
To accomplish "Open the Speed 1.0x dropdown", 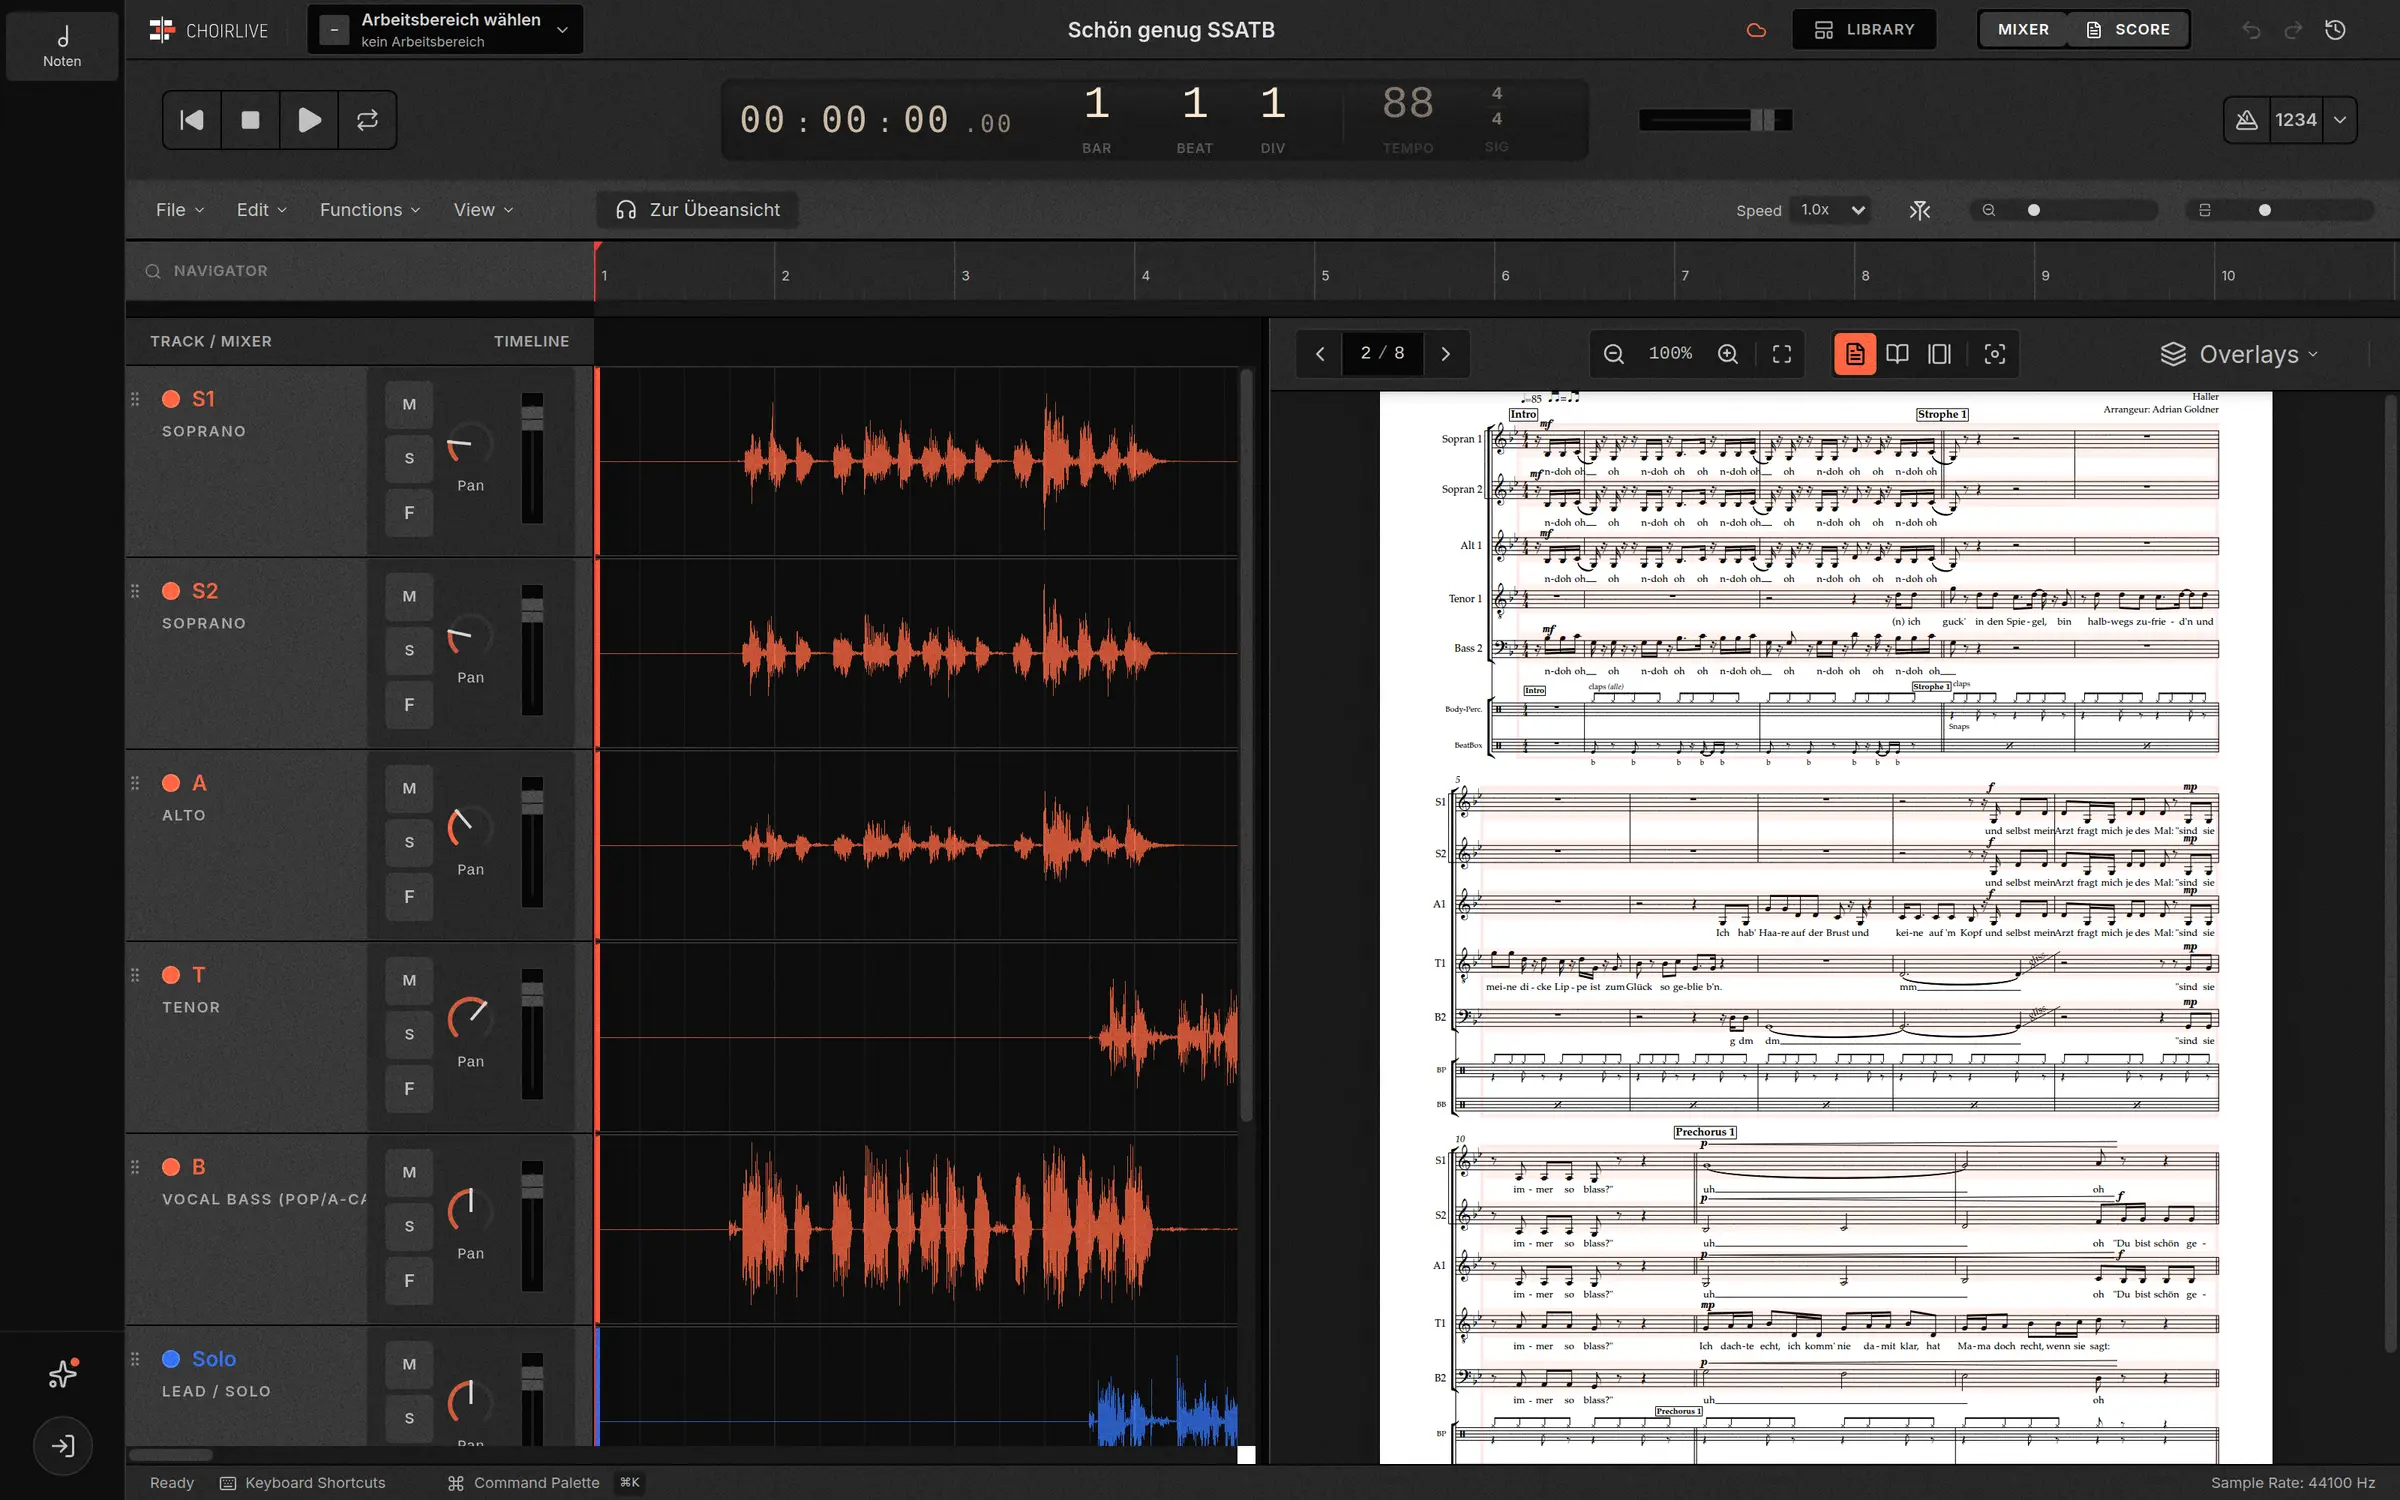I will coord(1832,210).
